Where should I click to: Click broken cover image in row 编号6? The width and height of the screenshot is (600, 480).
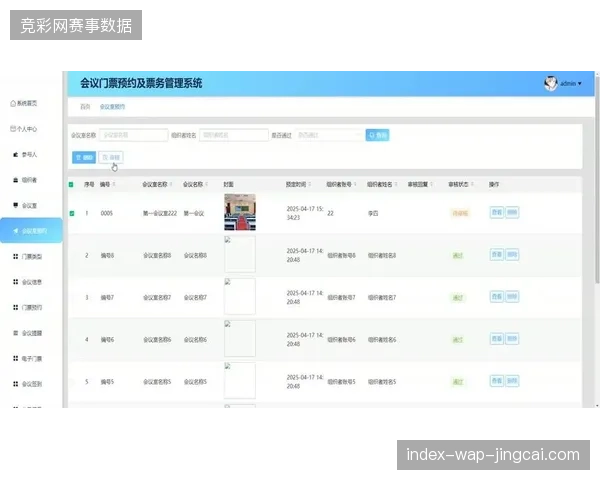(x=240, y=338)
